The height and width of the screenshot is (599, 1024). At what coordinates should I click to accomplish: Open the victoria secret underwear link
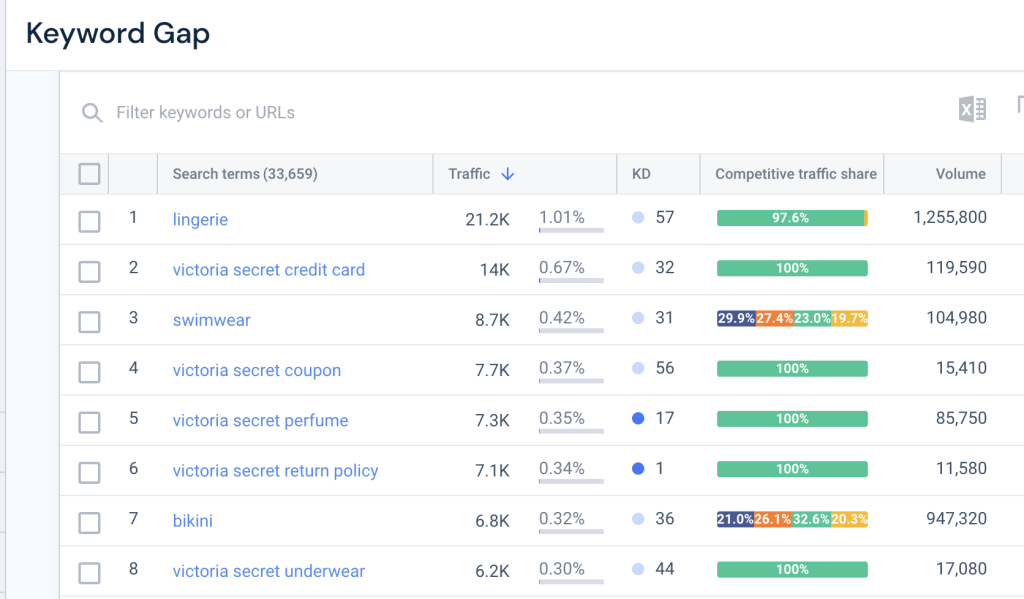pos(268,571)
